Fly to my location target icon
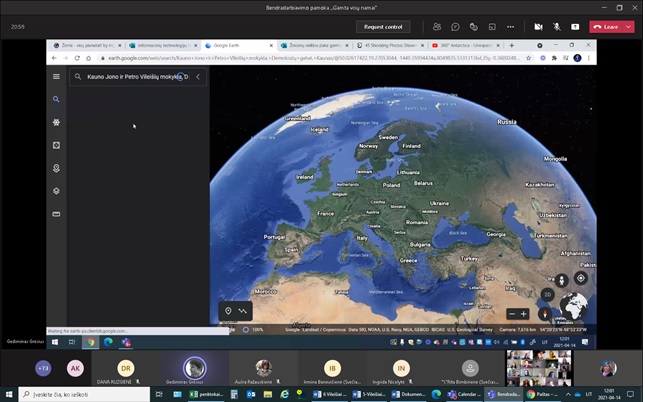The width and height of the screenshot is (645, 402). point(581,278)
